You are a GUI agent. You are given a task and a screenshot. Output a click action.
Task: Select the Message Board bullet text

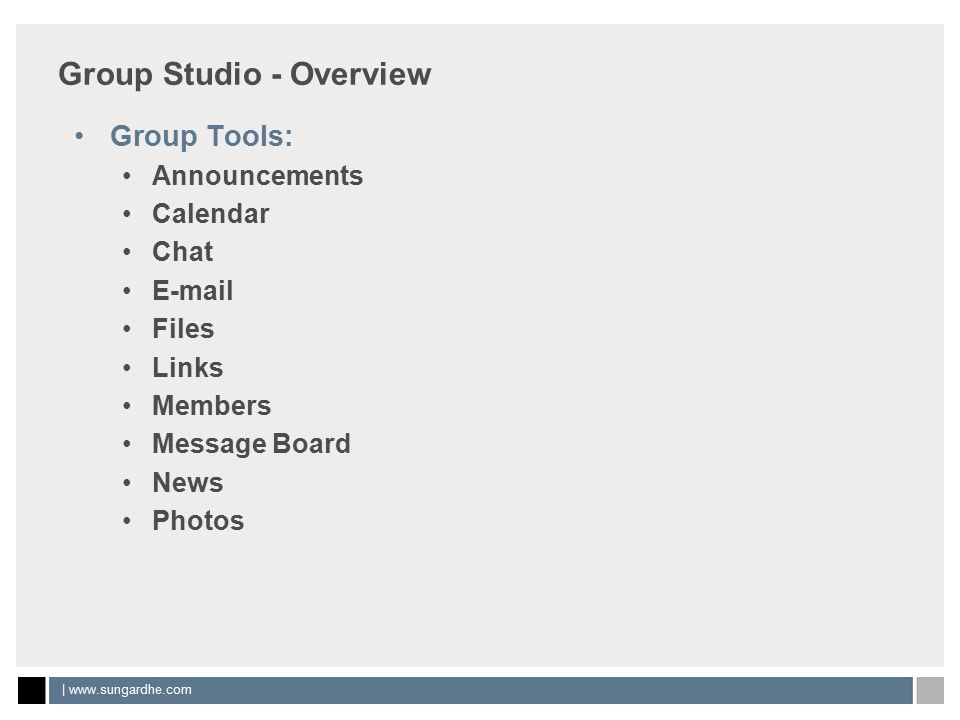coord(251,444)
